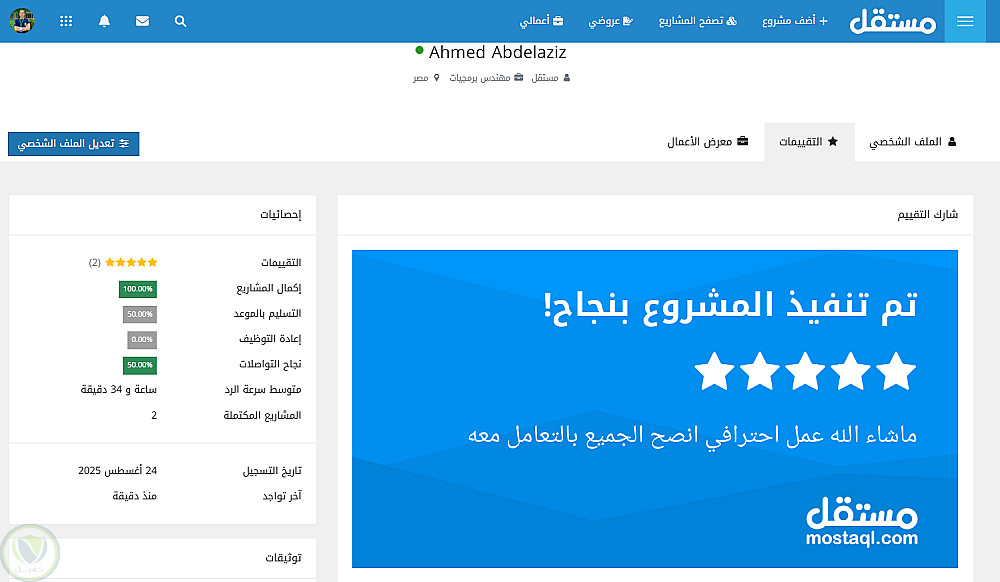Click the 'متوسط سرعة الرد' label
Image resolution: width=1000 pixels, height=582 pixels.
pyautogui.click(x=263, y=389)
